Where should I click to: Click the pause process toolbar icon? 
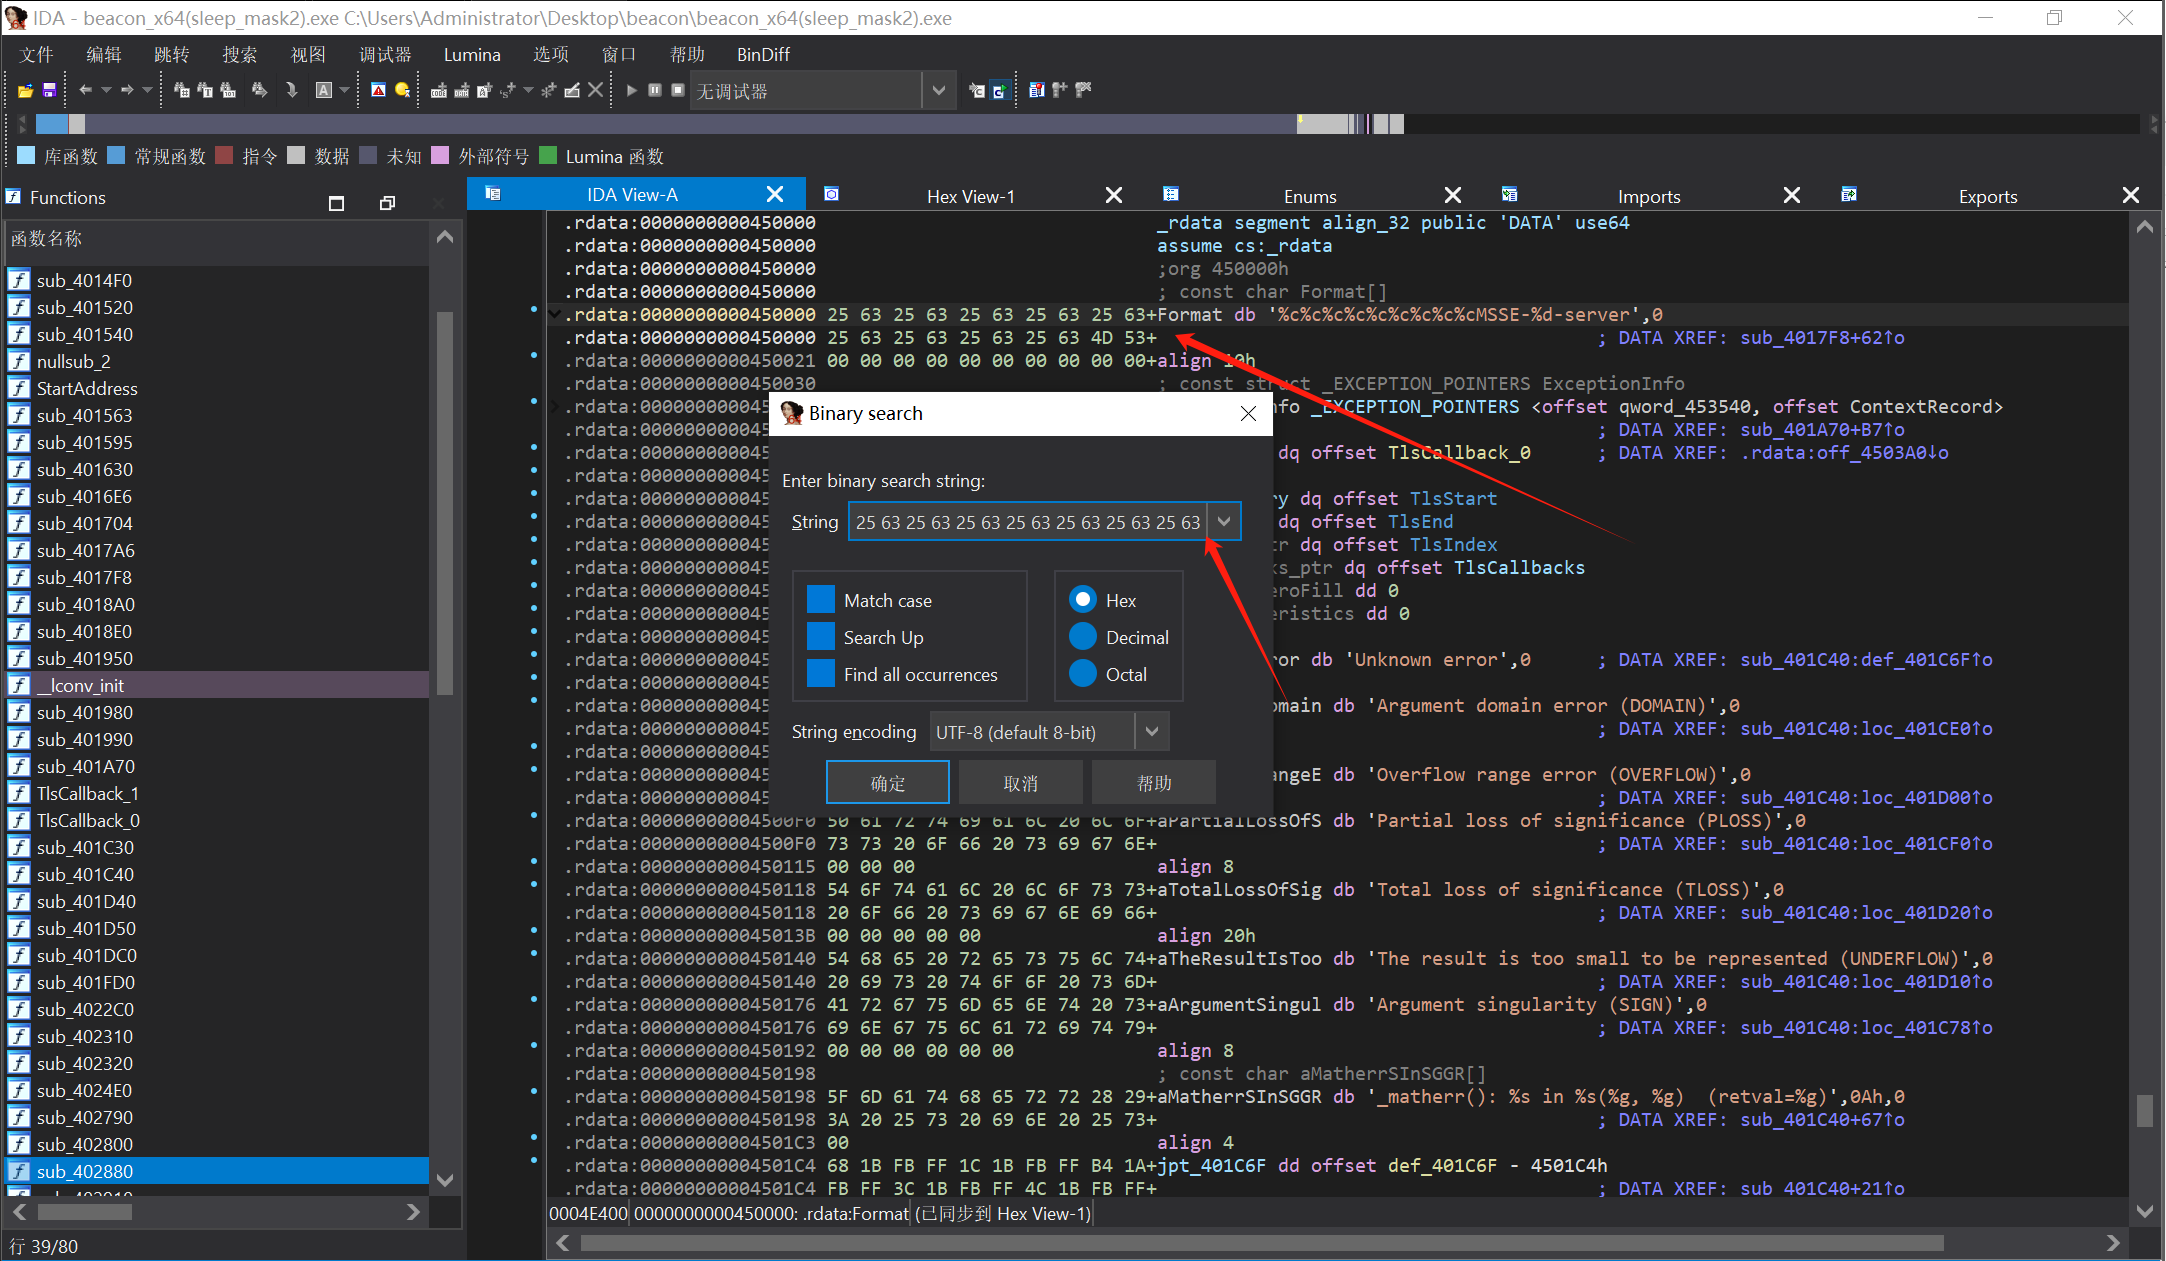(655, 91)
